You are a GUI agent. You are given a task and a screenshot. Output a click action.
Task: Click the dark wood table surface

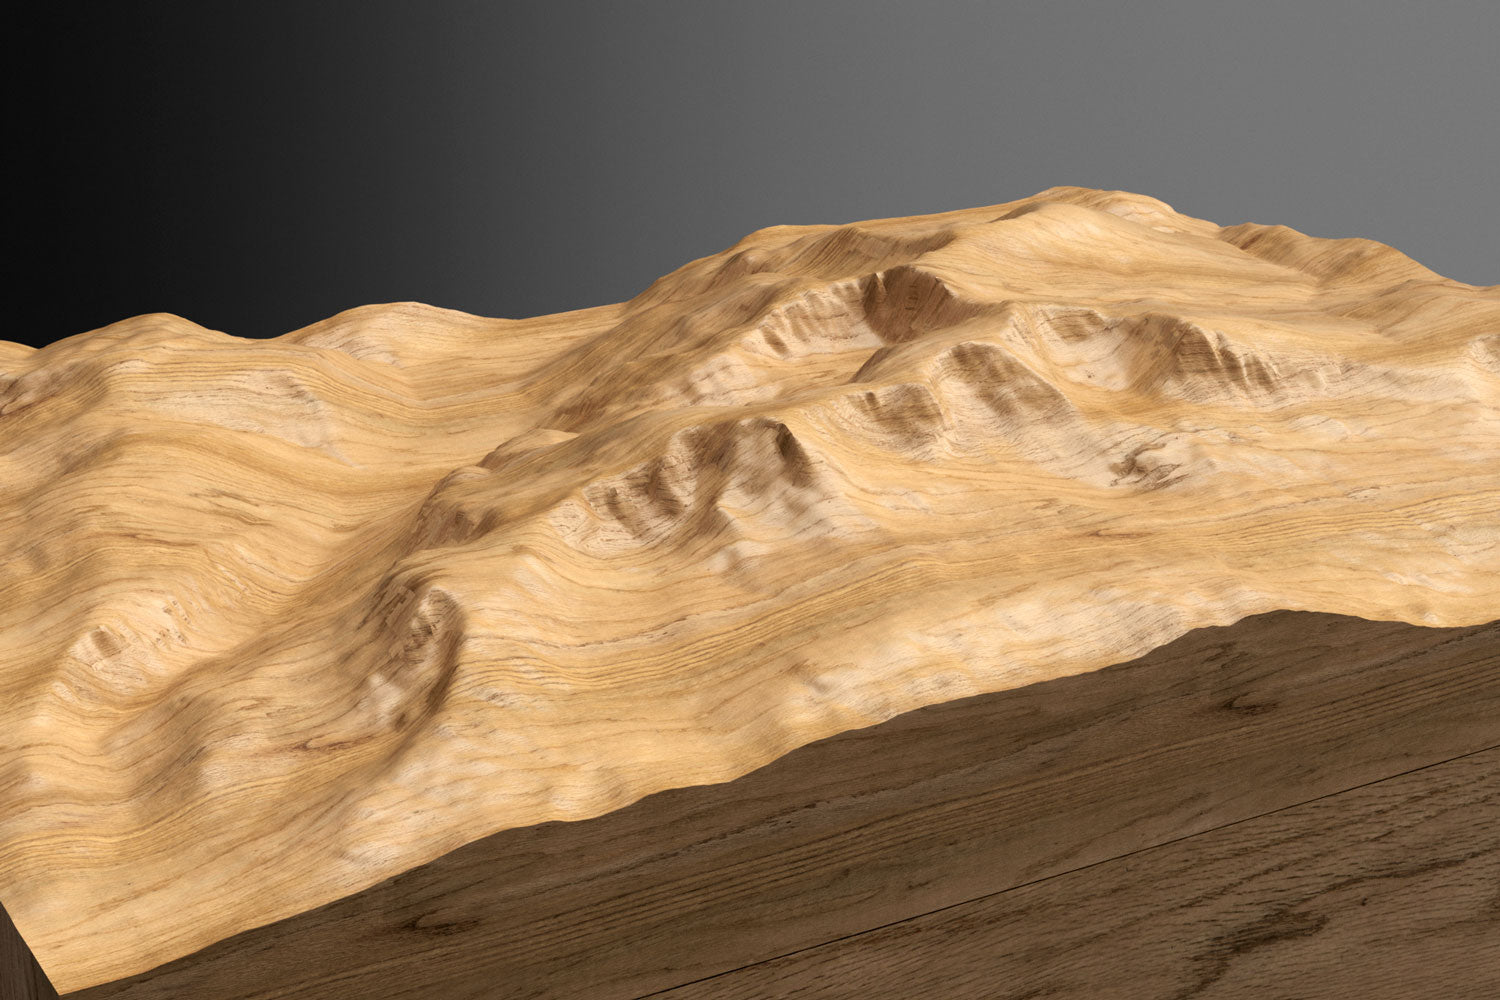pyautogui.click(x=1000, y=850)
